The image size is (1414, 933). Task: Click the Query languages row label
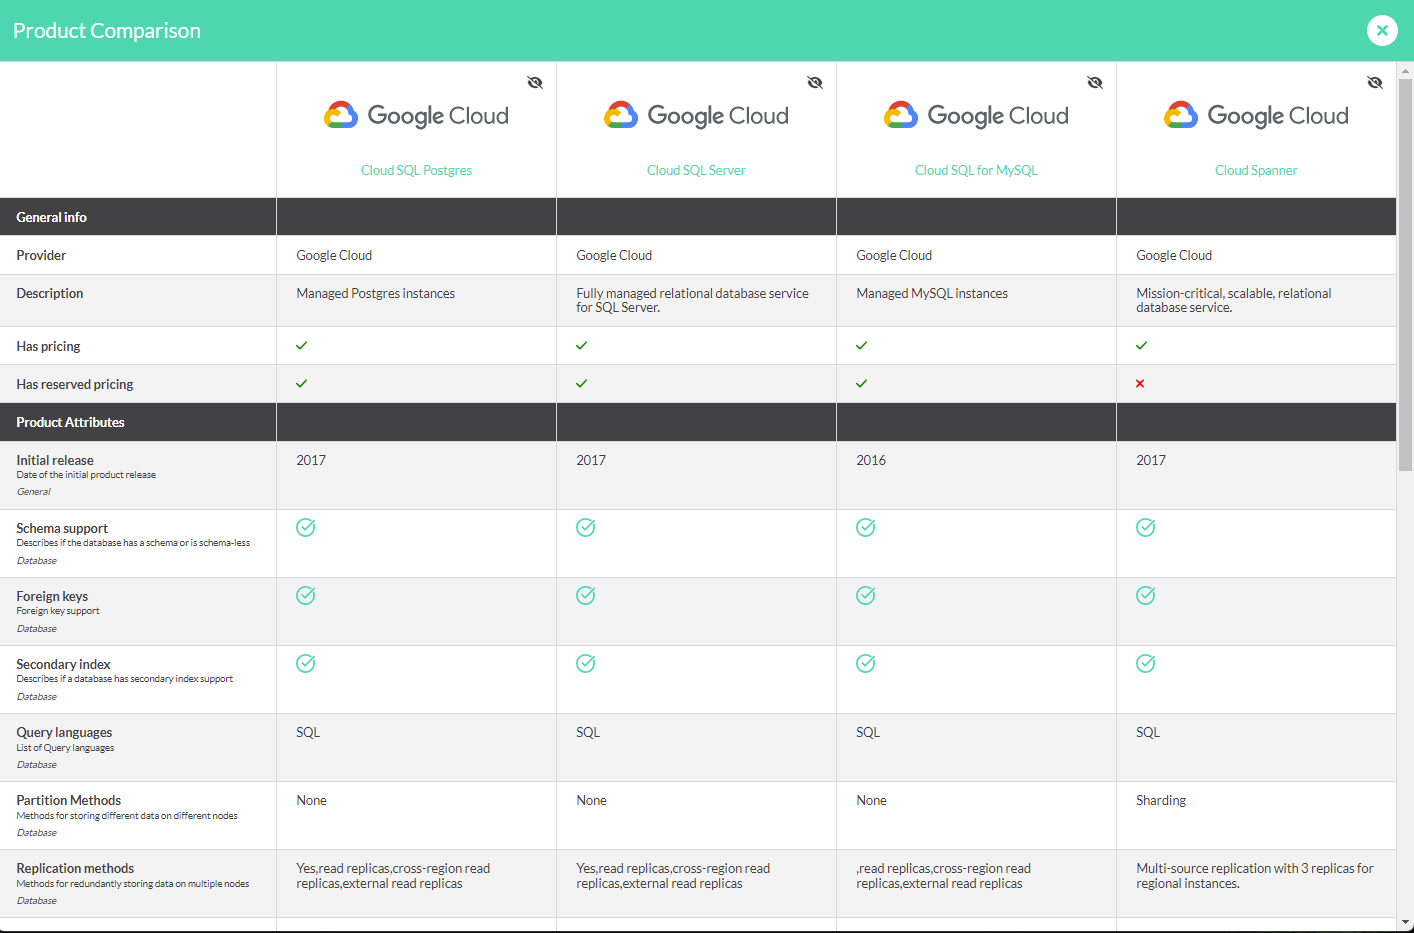[64, 732]
